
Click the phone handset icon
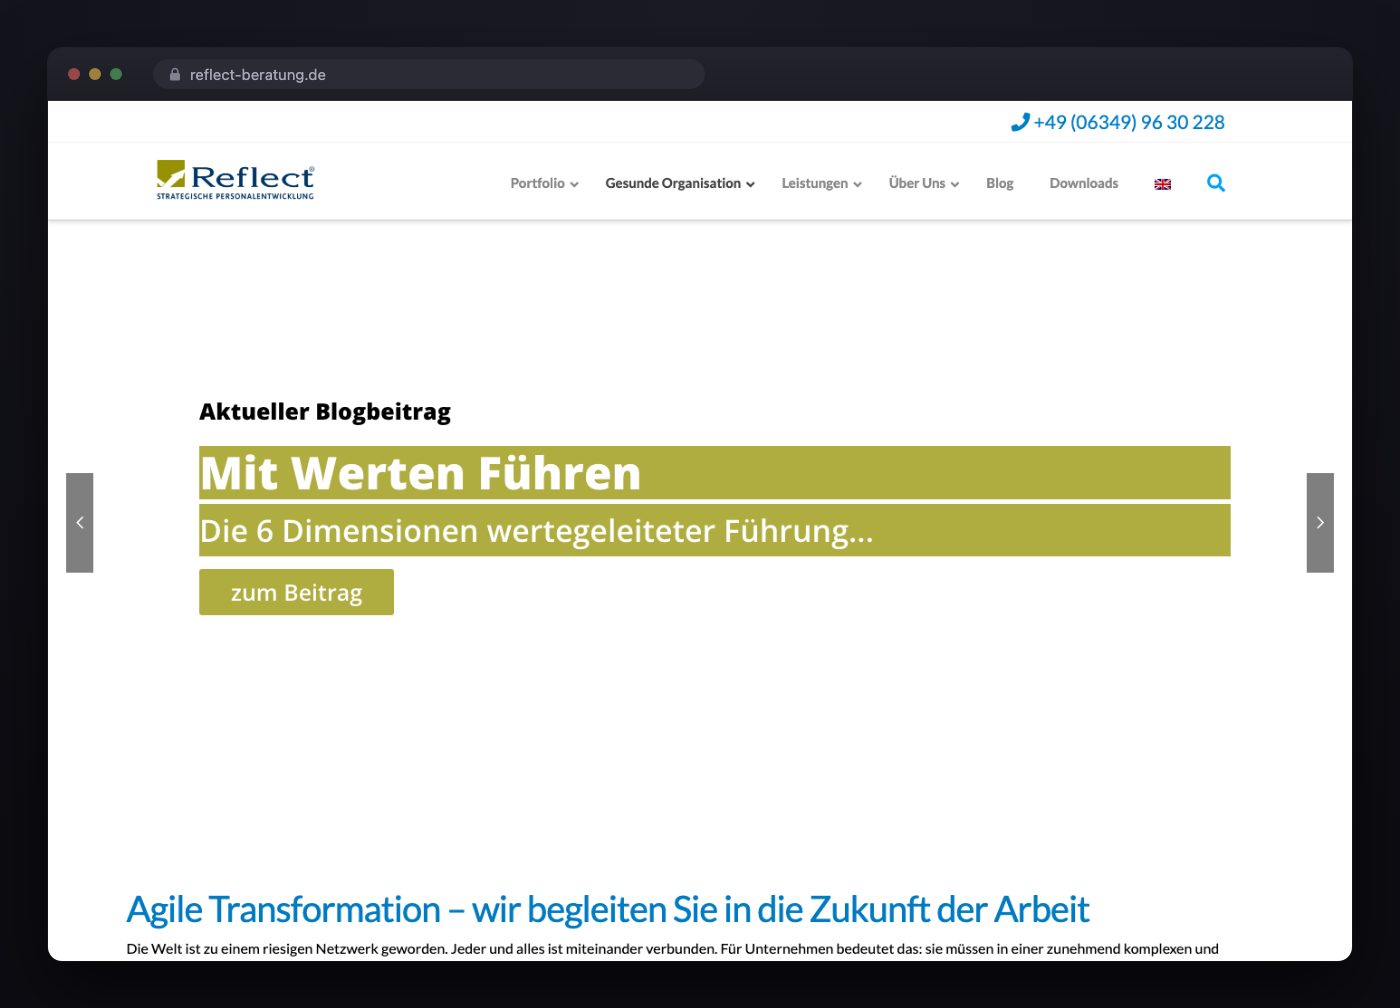[x=1020, y=122]
